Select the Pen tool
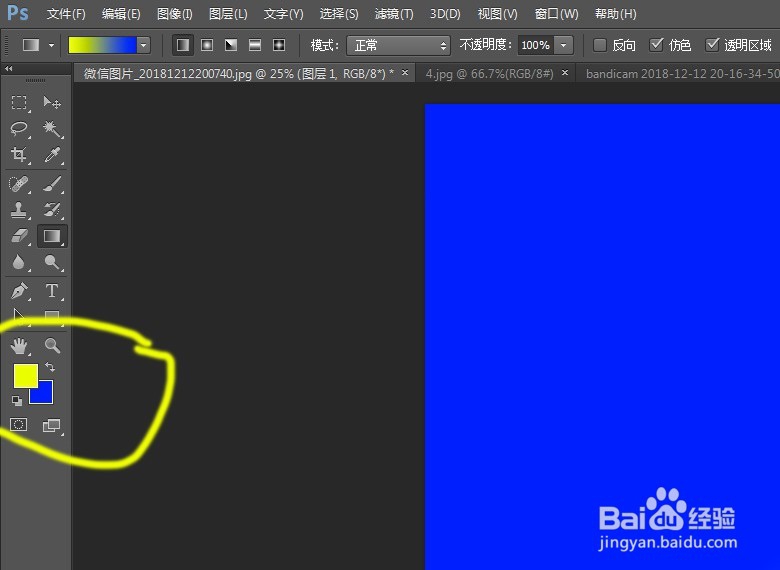 [x=19, y=291]
